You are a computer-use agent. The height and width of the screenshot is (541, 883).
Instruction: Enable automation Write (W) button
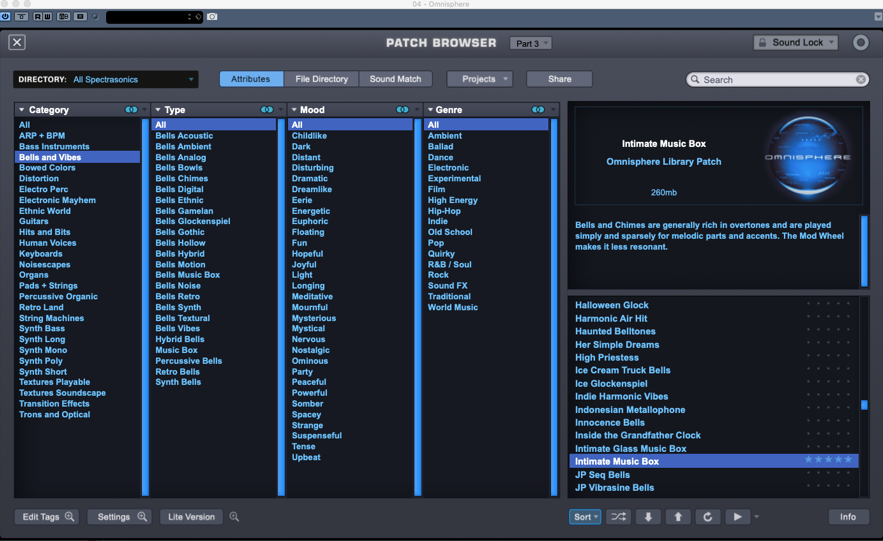point(48,17)
